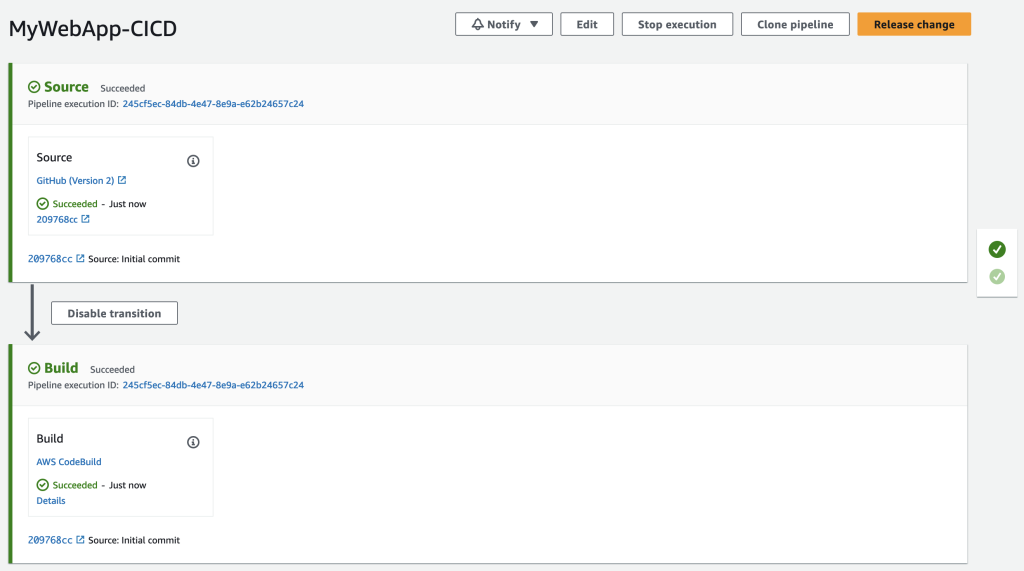Viewport: 1024px width, 571px height.
Task: Click the MyWebApp-CICD pipeline title
Action: [x=93, y=29]
